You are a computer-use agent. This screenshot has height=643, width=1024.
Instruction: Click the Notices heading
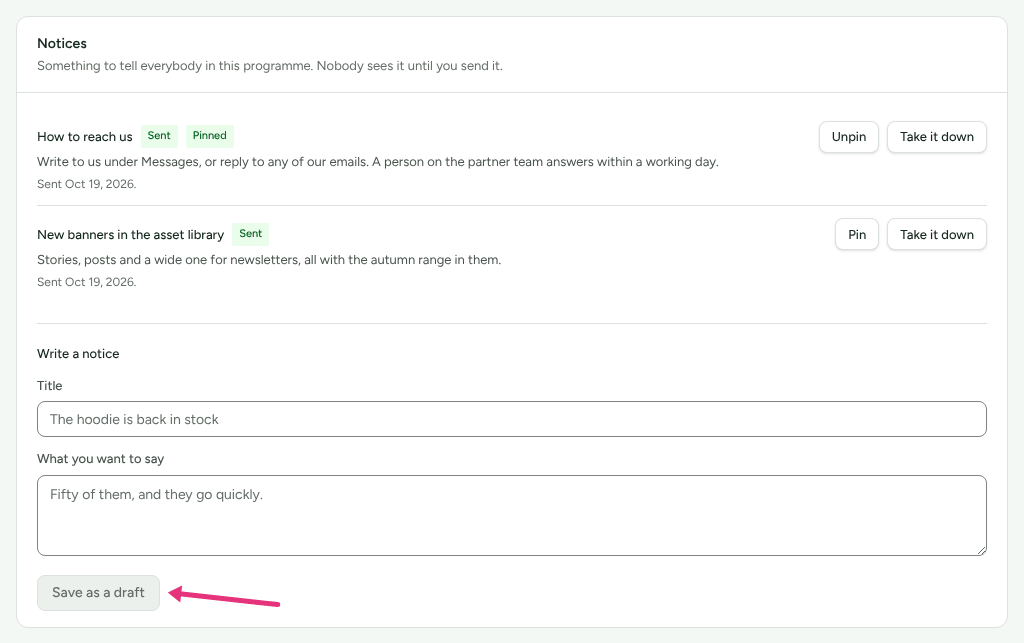pos(62,43)
